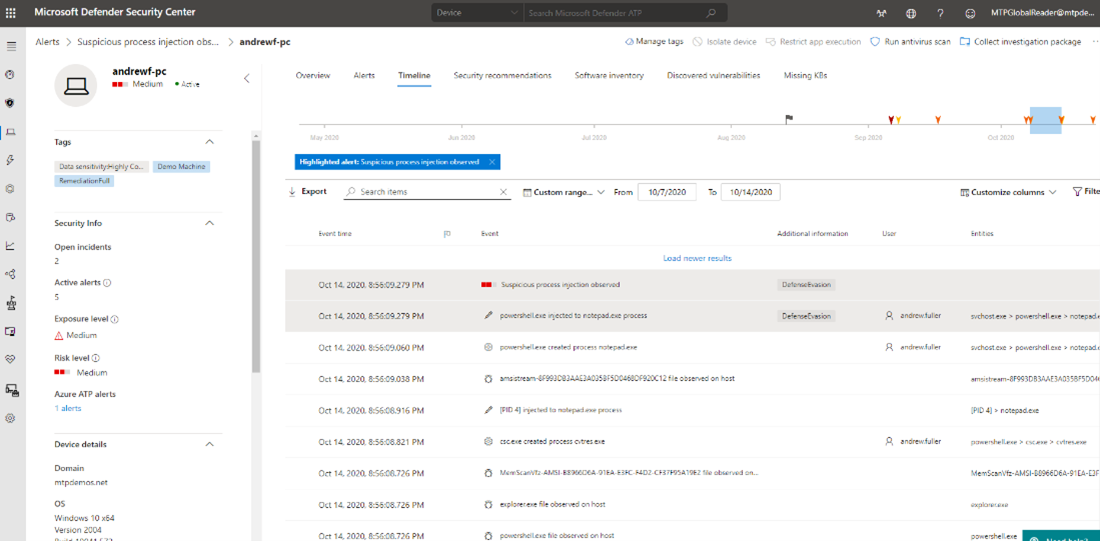This screenshot has height=541, width=1100.
Task: Open Incidents shield icon in sidebar
Action: click(x=11, y=103)
